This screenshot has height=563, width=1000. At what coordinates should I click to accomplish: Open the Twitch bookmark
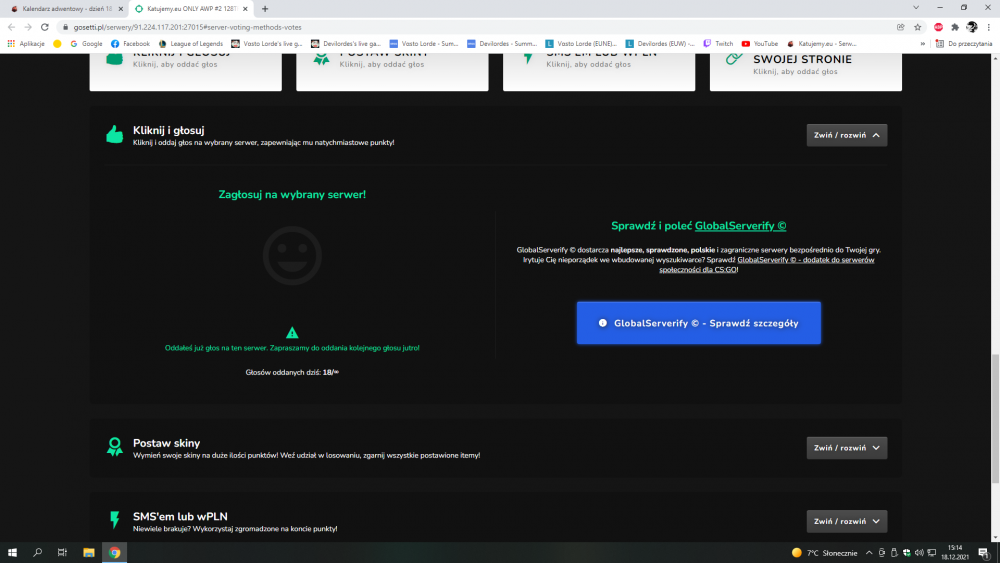pos(718,43)
